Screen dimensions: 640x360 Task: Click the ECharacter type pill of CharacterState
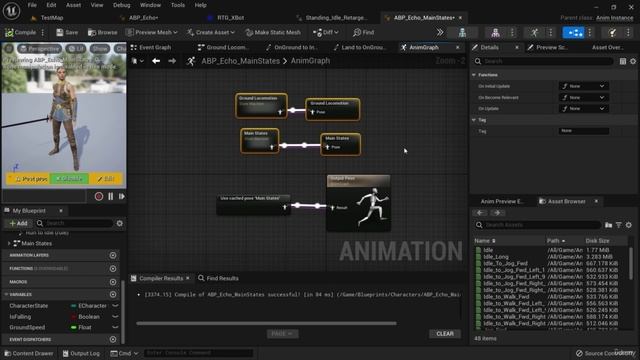(x=88, y=306)
